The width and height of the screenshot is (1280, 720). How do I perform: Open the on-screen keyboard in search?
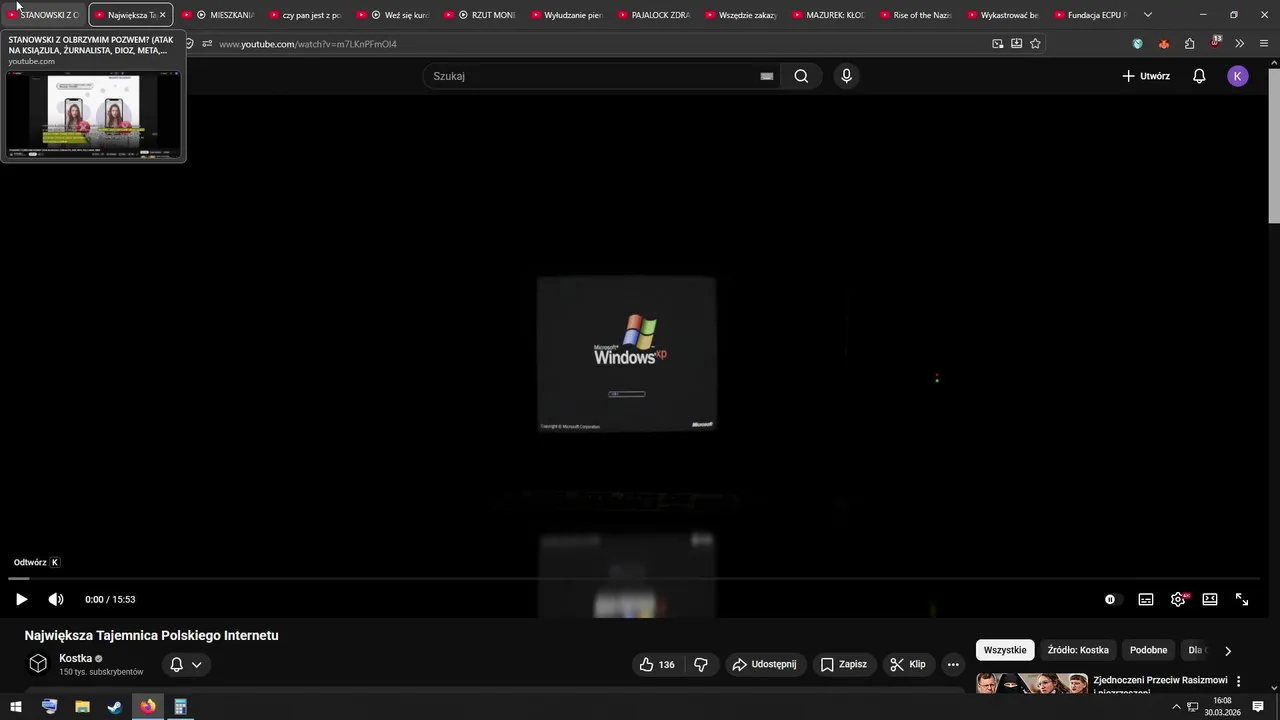click(767, 76)
